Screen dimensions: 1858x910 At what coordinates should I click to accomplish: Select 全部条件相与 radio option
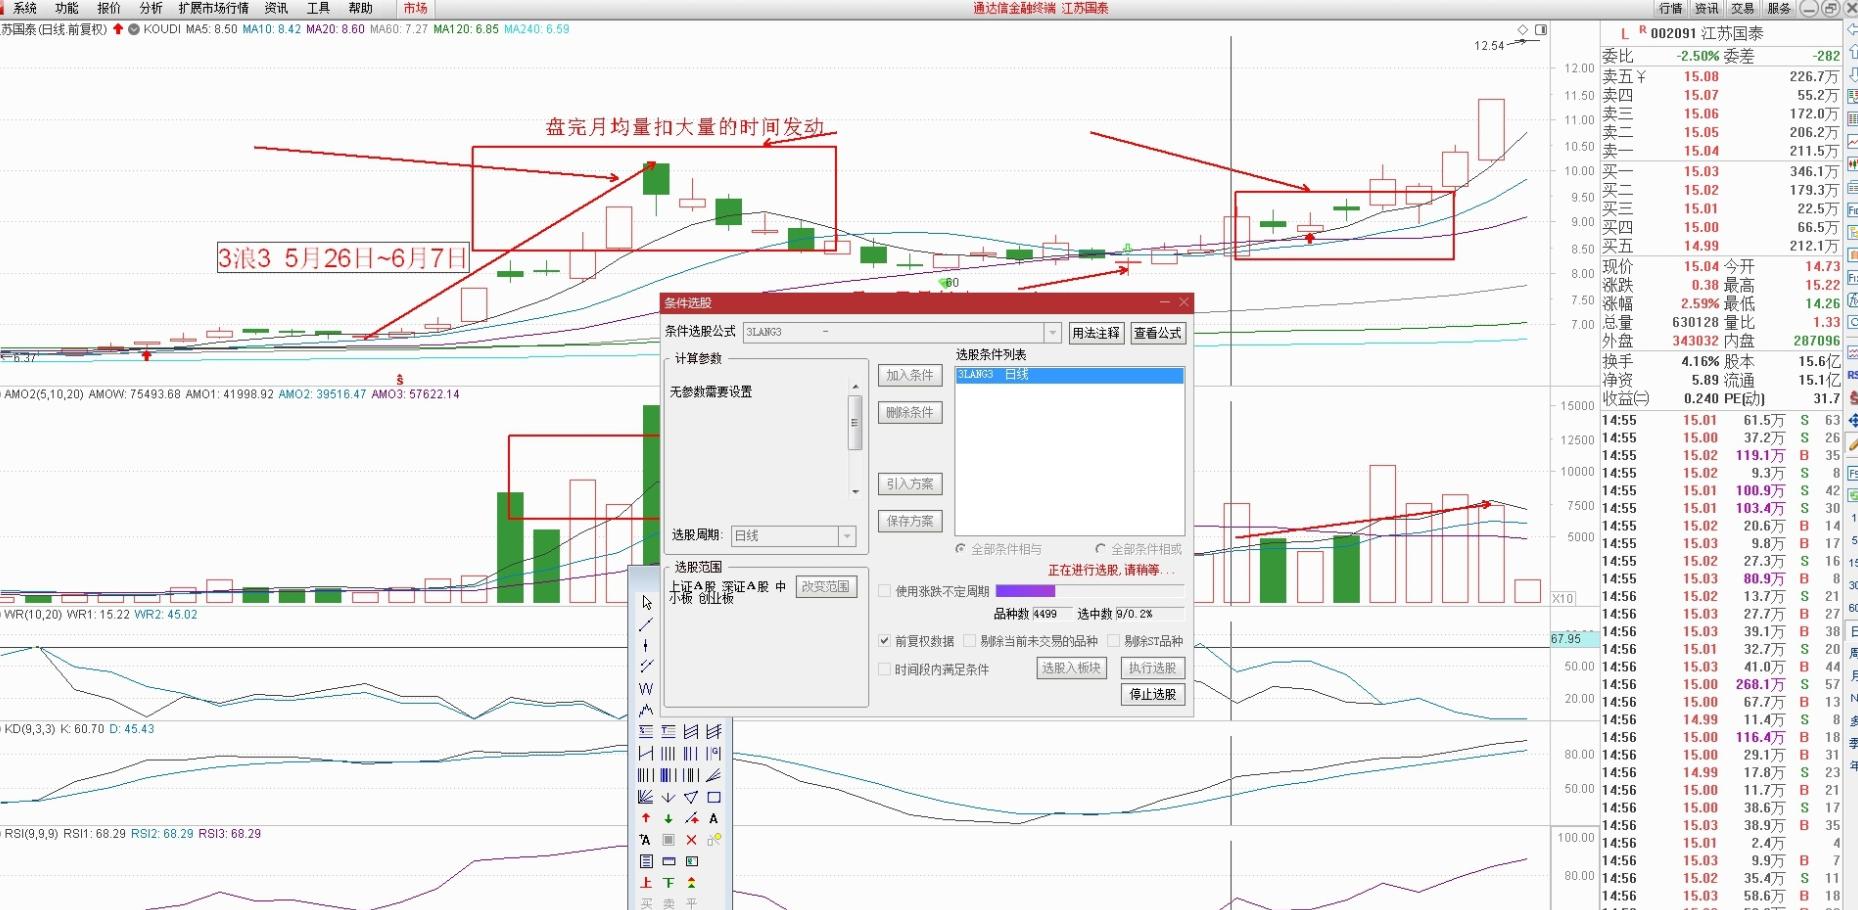coord(961,549)
